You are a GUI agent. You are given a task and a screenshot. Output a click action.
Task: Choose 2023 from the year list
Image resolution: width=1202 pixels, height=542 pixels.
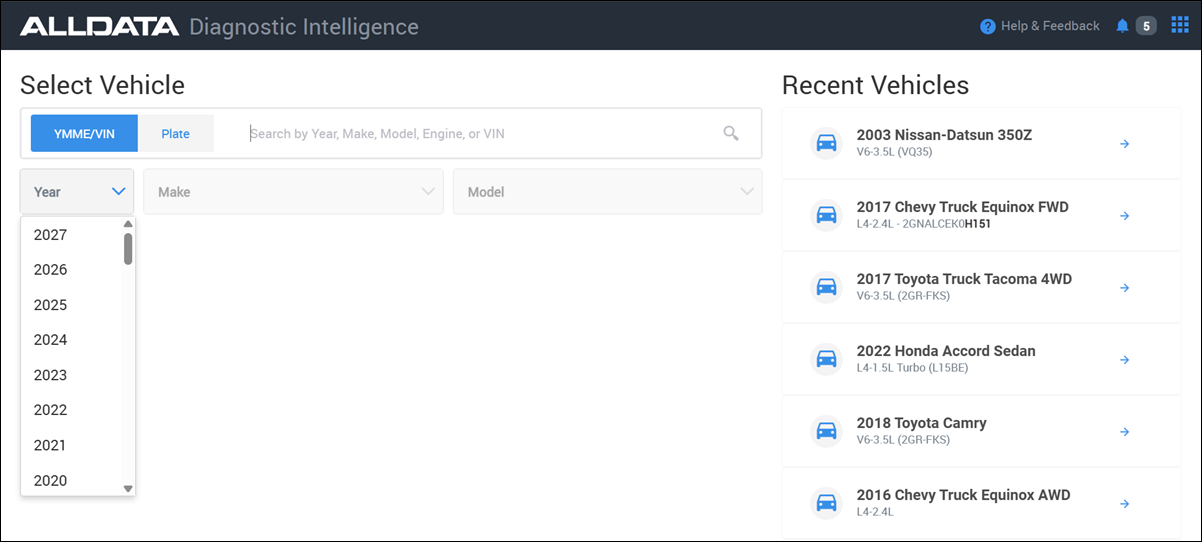click(x=72, y=375)
